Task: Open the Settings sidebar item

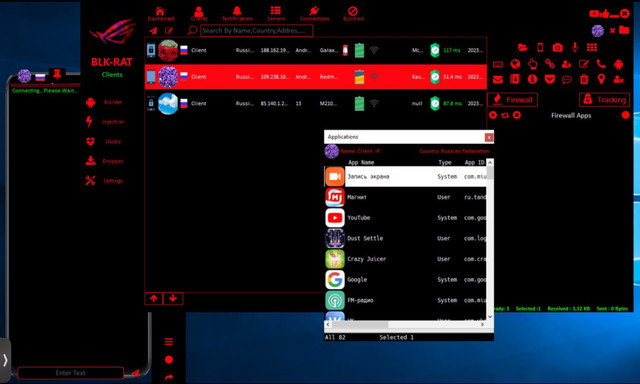Action: coord(104,180)
